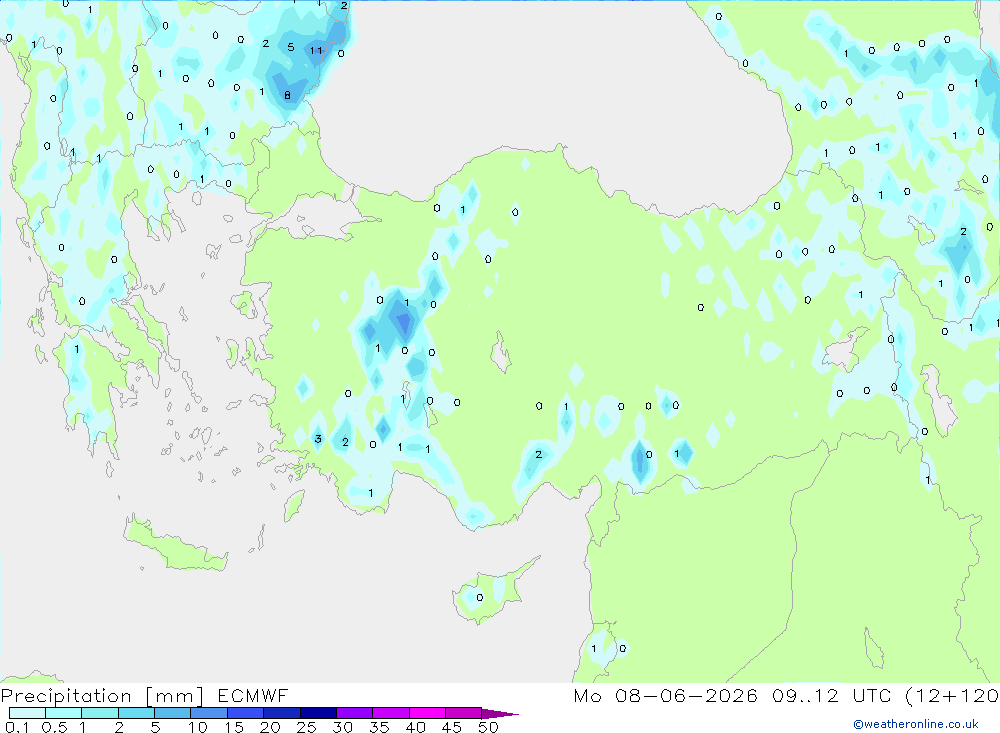Click the legend scale label '50'

(489, 727)
